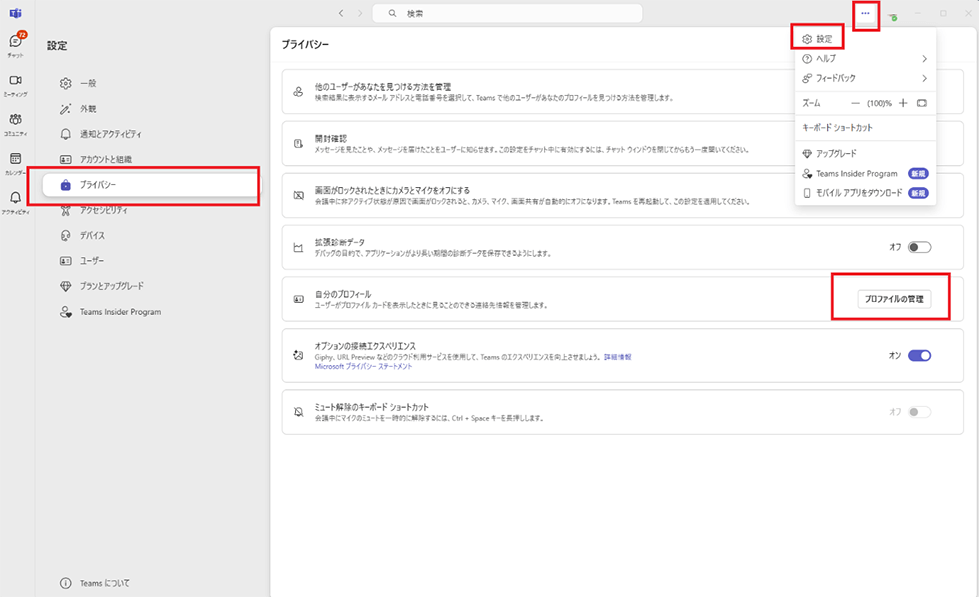Turn off オプションの接続エクスペリエンス toggle
Image resolution: width=979 pixels, height=597 pixels.
click(919, 355)
